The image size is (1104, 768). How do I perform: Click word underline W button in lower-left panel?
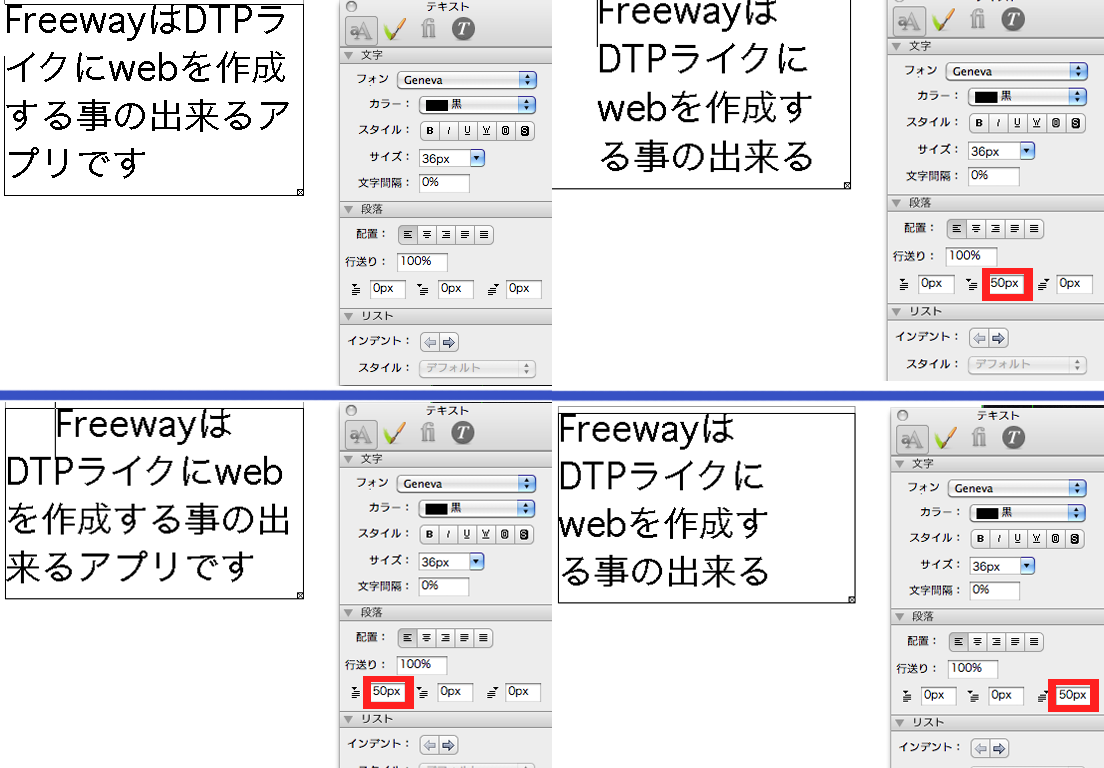coord(486,535)
